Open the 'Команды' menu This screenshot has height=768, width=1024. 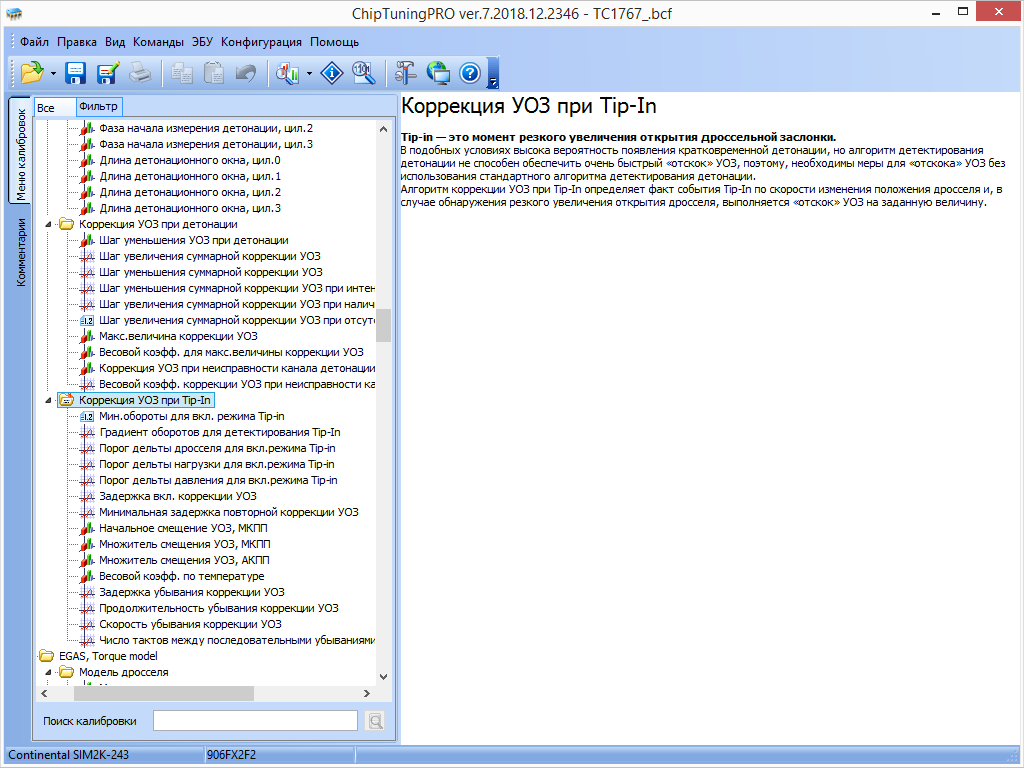coord(158,42)
